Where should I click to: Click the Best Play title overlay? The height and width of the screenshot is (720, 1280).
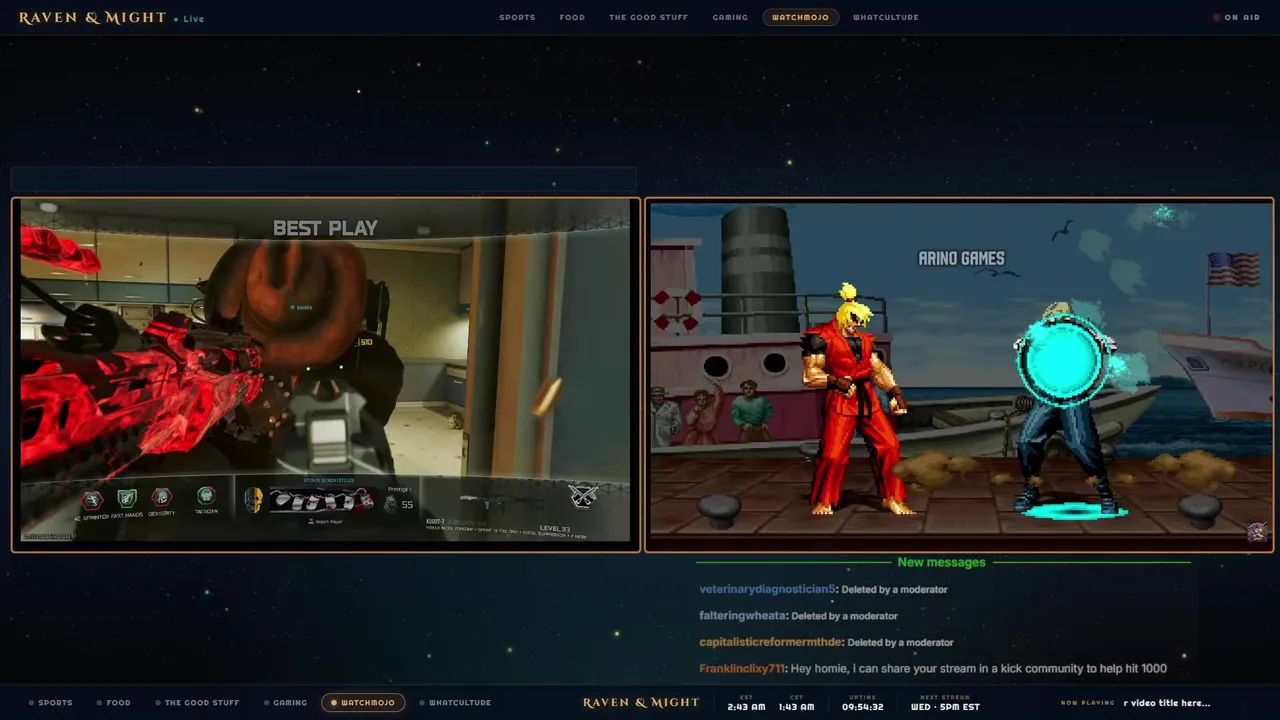325,228
